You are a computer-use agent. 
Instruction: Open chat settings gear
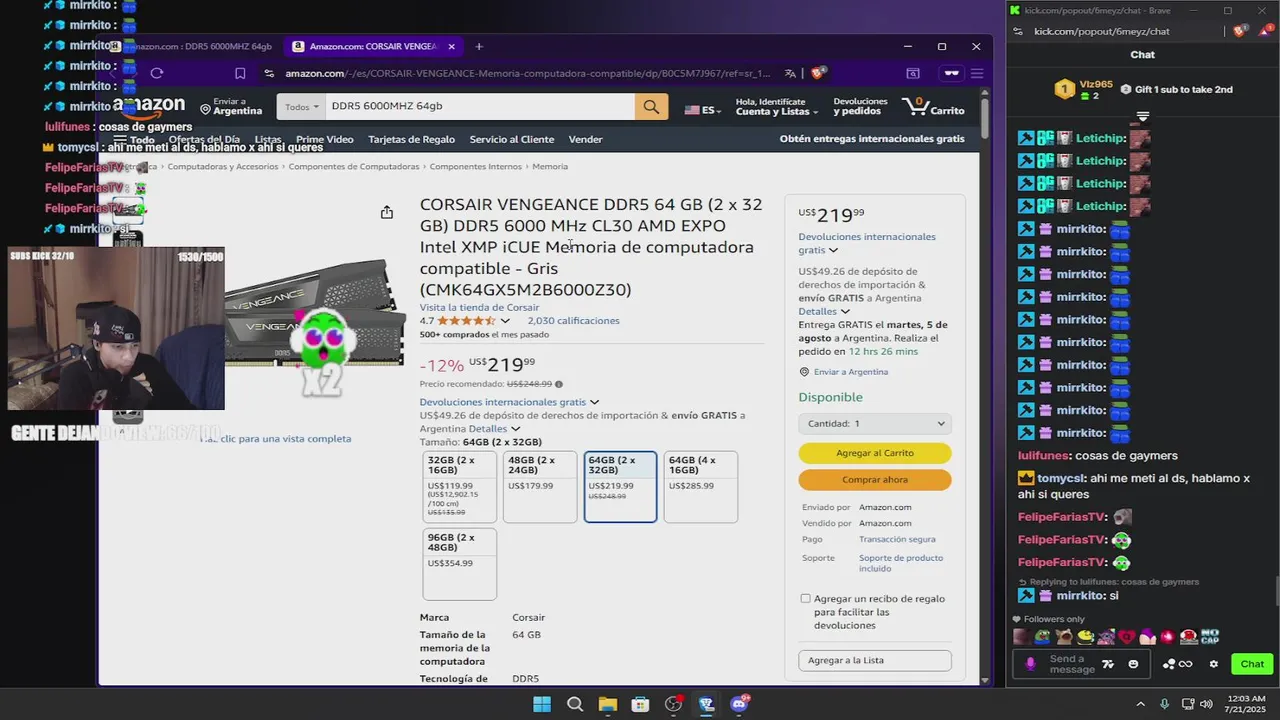point(1214,664)
